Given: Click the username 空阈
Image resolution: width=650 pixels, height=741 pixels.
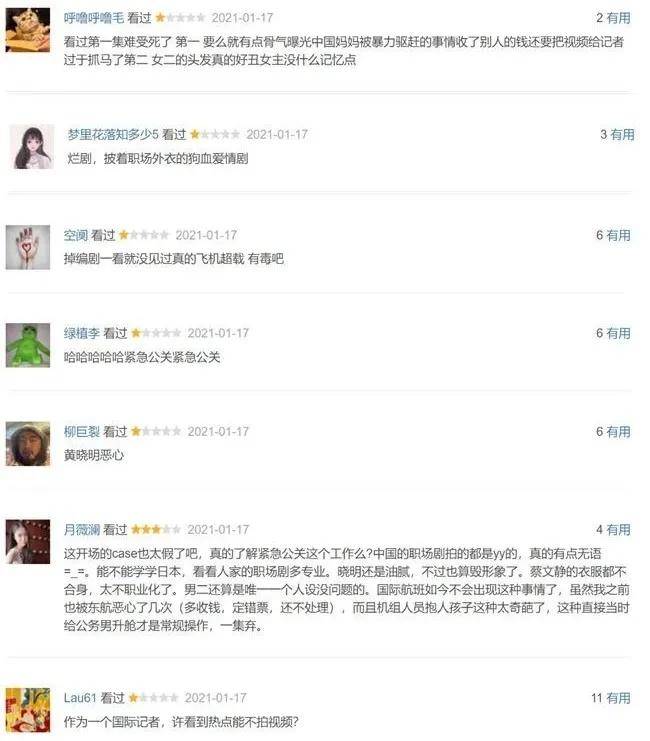Looking at the screenshot, I should [76, 235].
